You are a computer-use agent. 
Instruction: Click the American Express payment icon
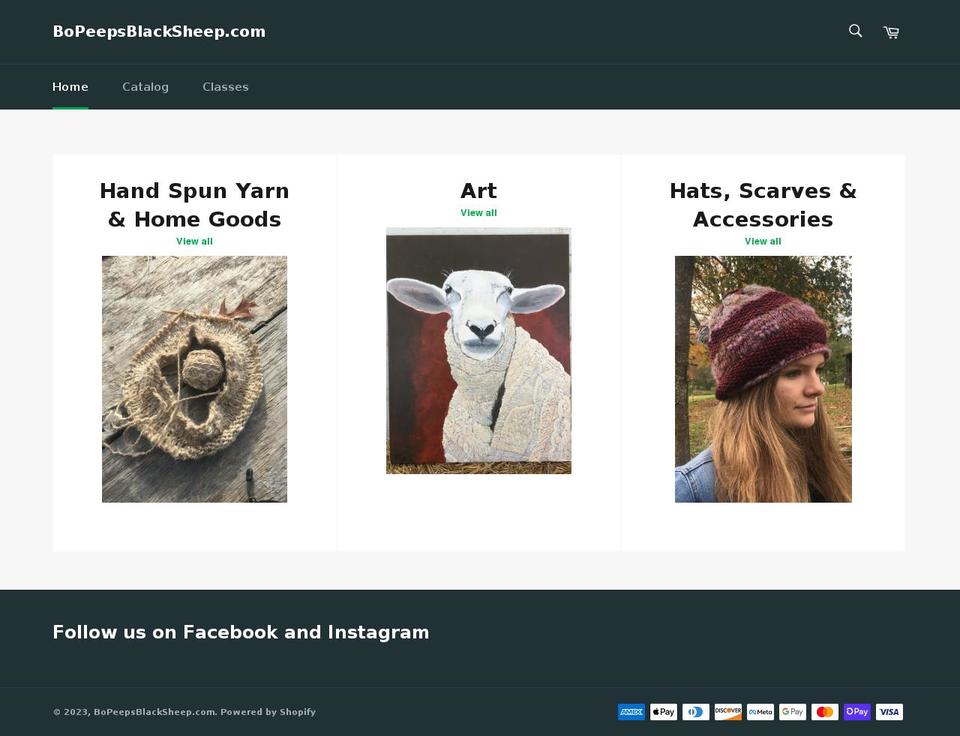click(631, 712)
